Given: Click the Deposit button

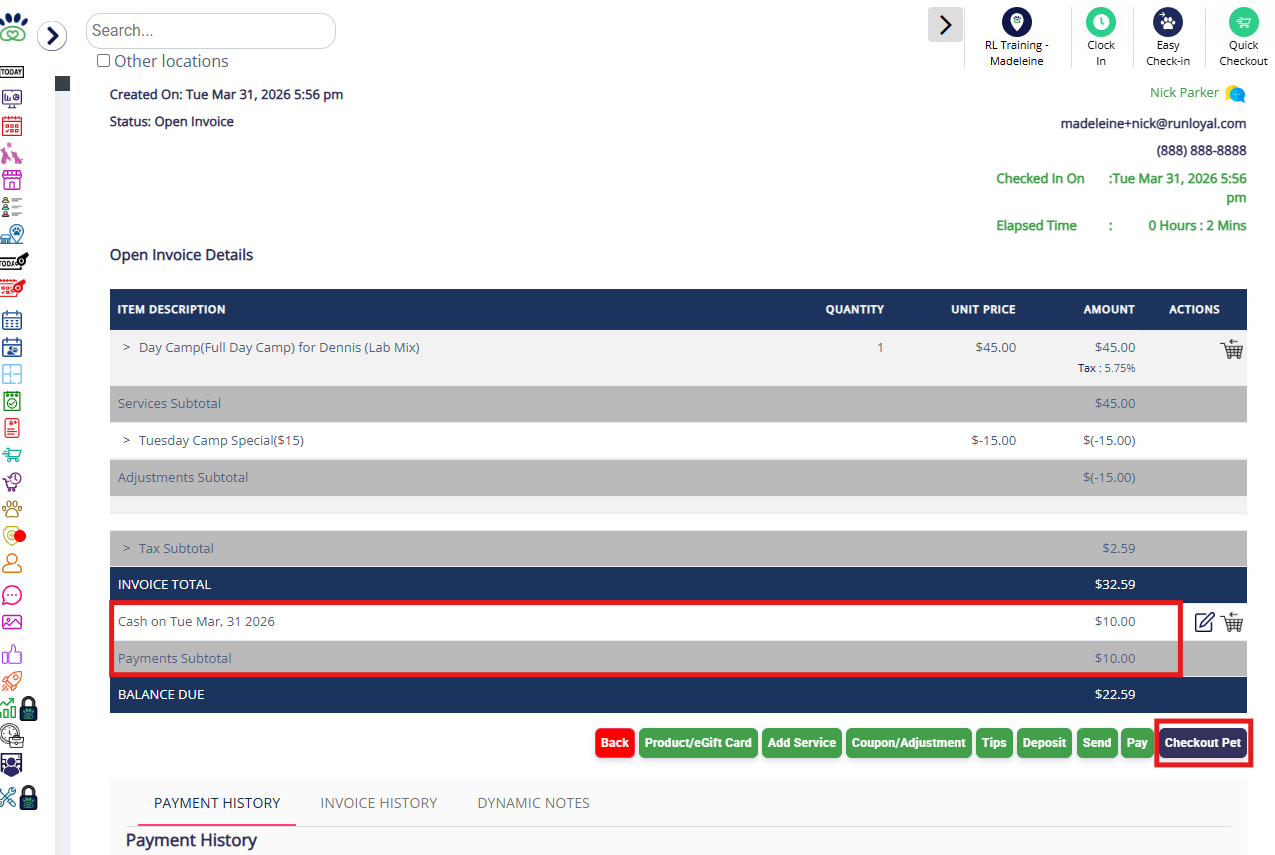Looking at the screenshot, I should click(x=1045, y=743).
